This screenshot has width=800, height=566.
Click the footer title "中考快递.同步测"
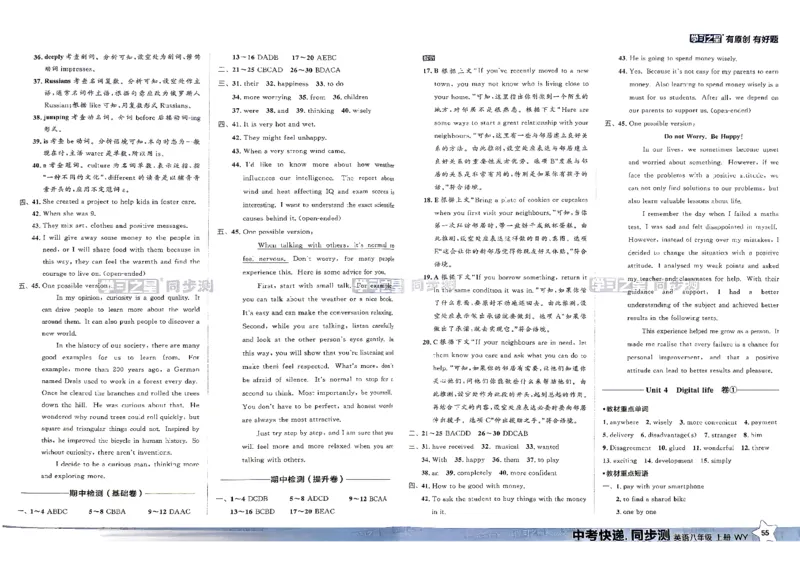coord(620,535)
